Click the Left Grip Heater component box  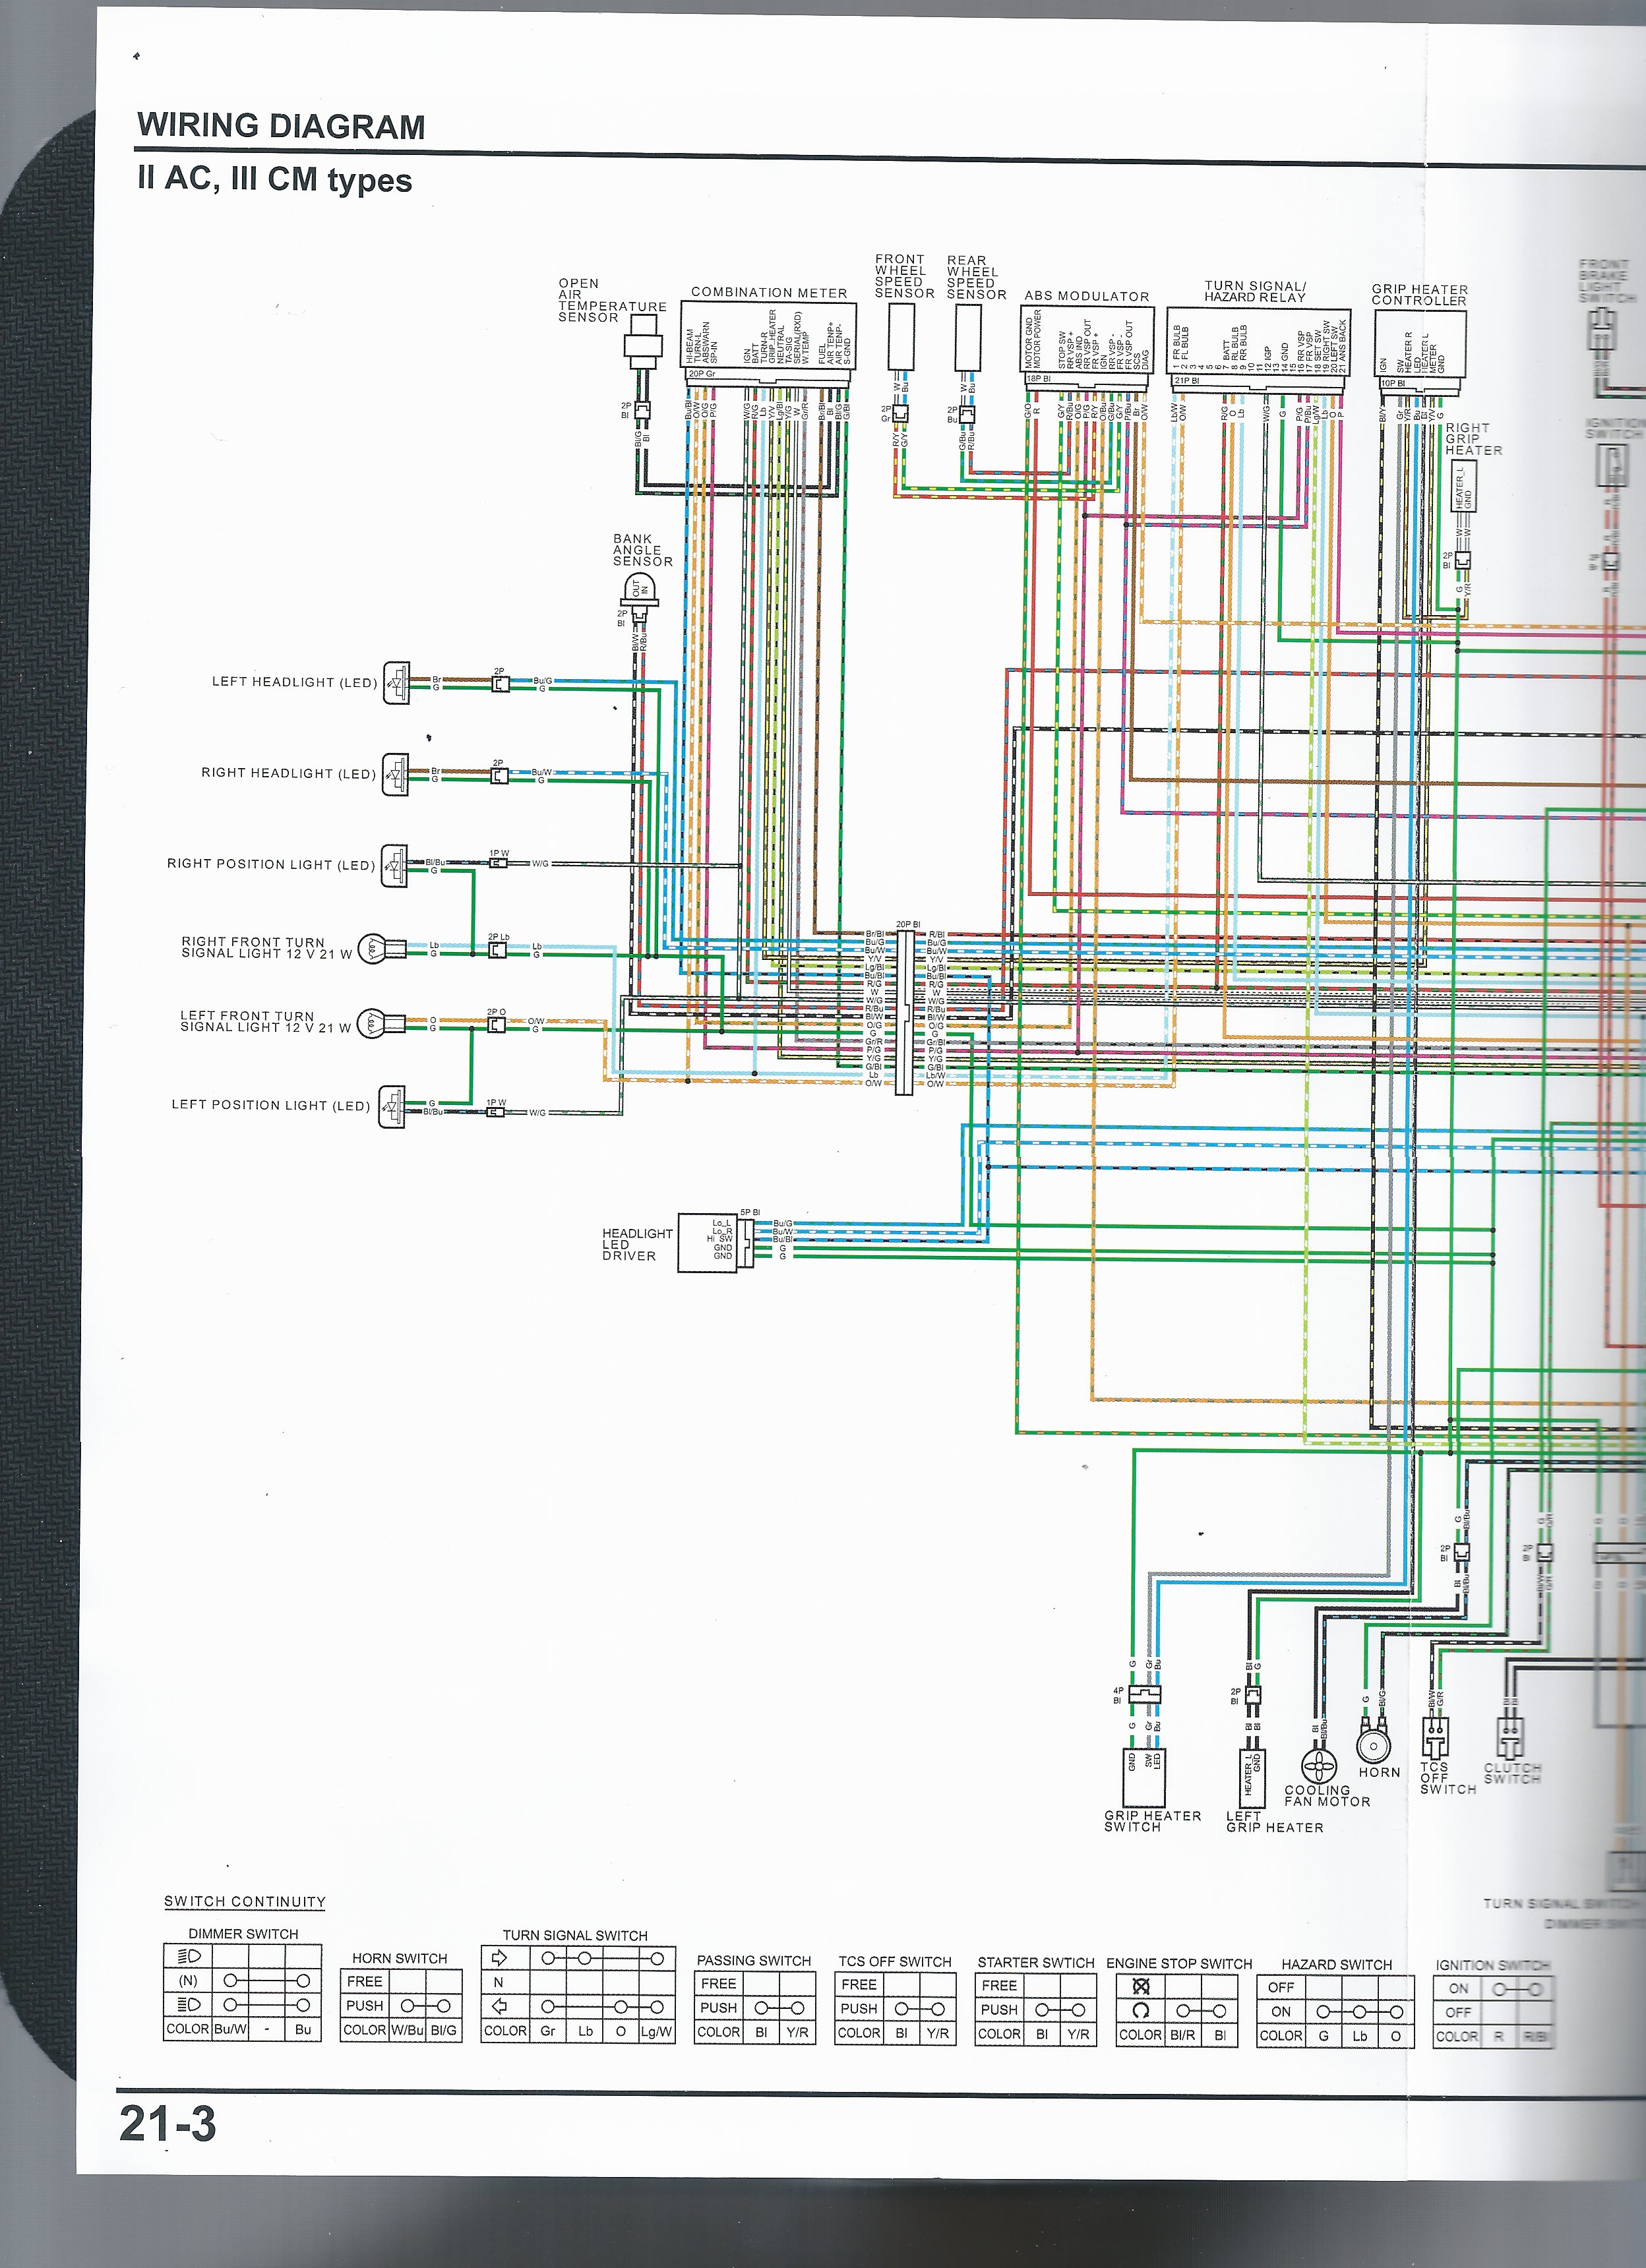[x=1252, y=1778]
